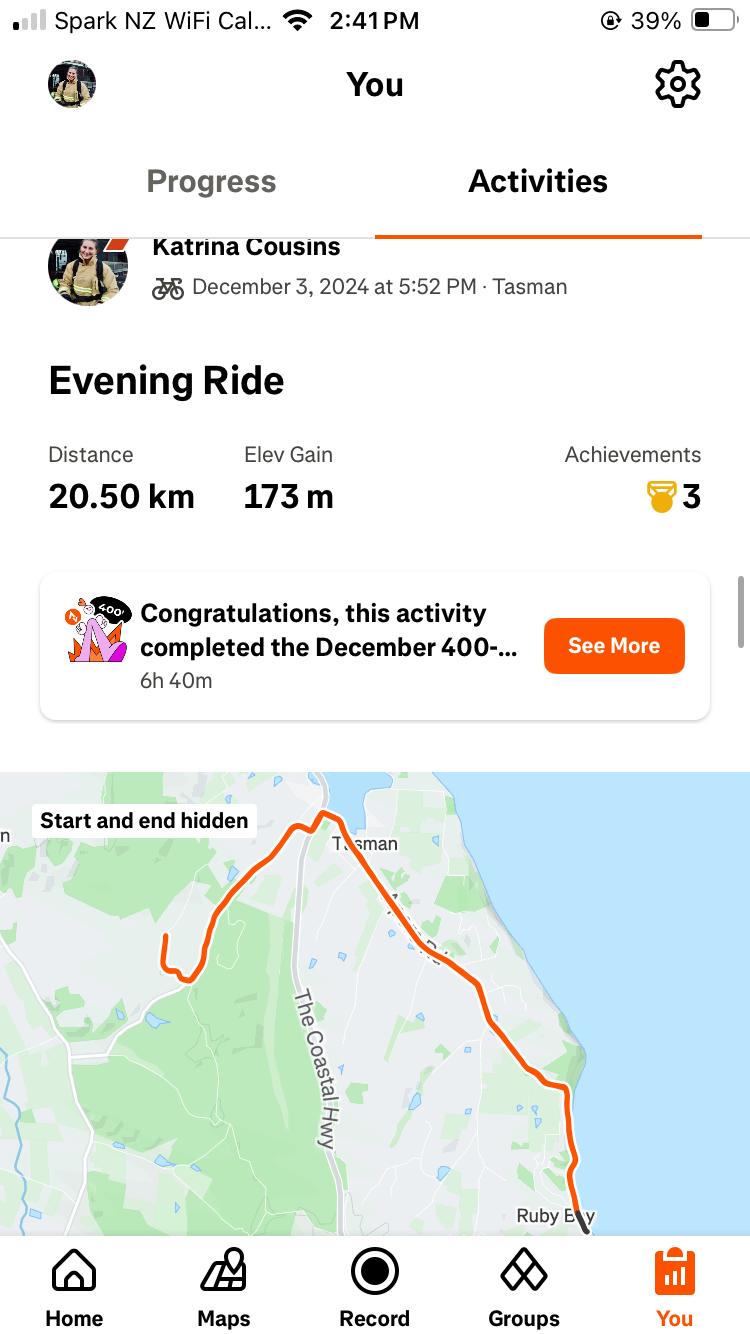Open the Maps tab icon
The image size is (750, 1334).
[224, 1272]
